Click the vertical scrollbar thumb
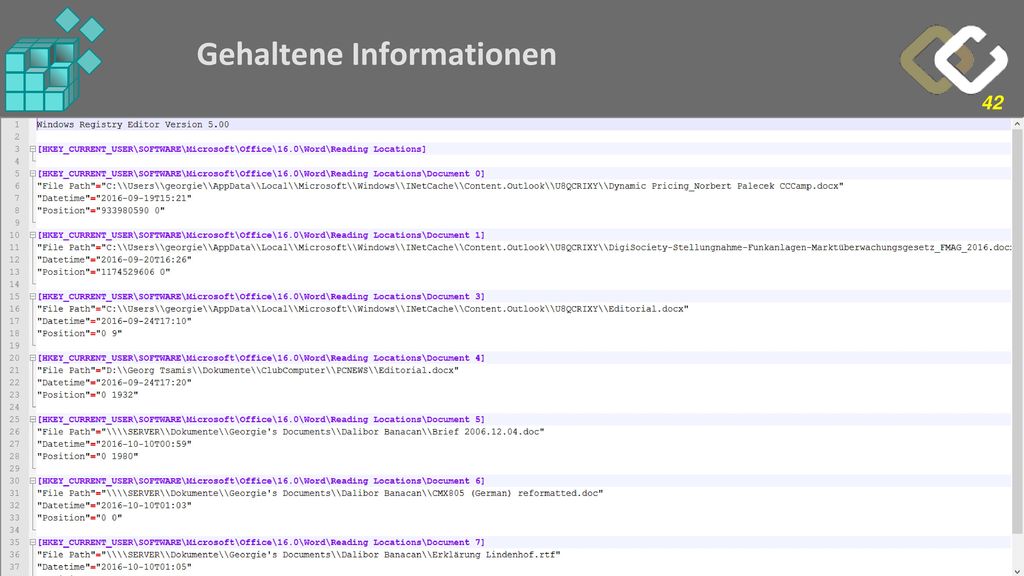Image resolution: width=1024 pixels, height=576 pixels. pyautogui.click(x=1017, y=330)
